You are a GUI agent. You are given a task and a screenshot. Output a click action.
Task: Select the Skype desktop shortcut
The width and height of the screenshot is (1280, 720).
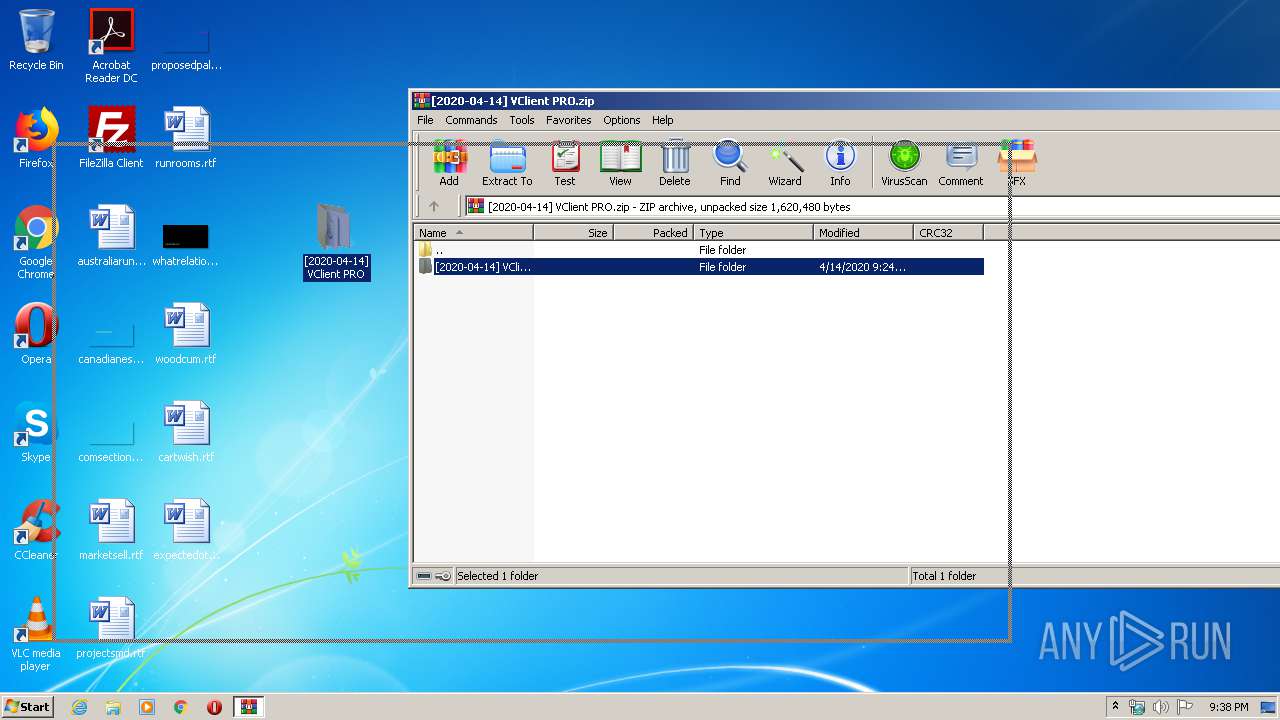tap(36, 433)
